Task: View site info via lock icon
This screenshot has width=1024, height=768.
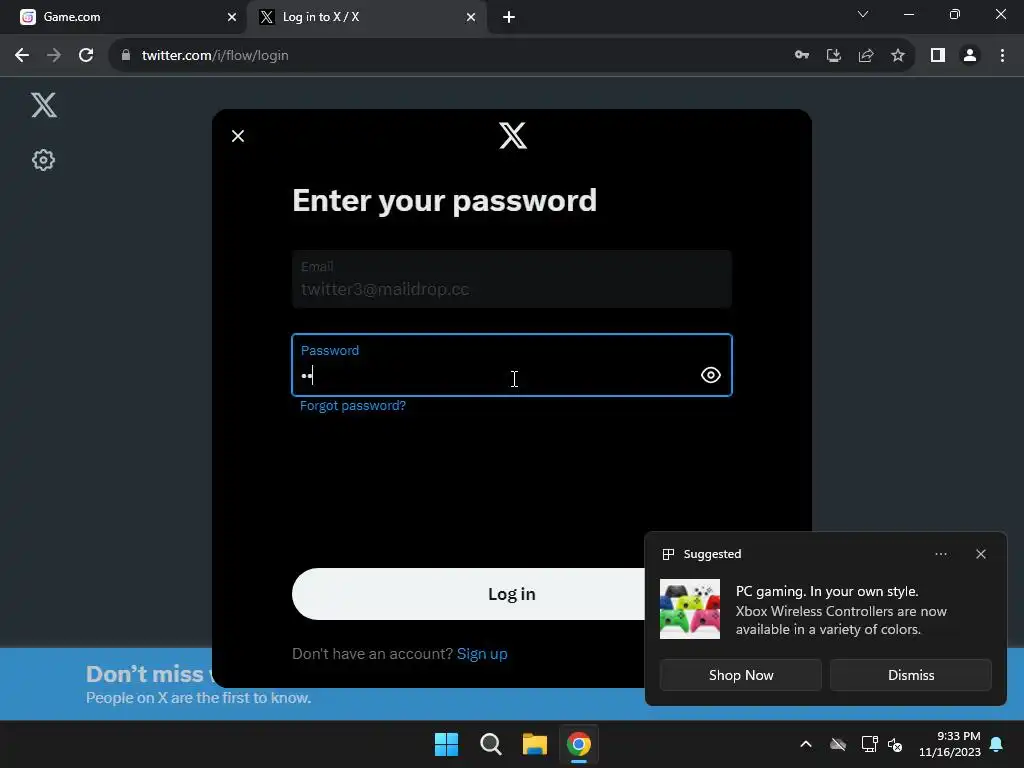Action: pyautogui.click(x=126, y=56)
